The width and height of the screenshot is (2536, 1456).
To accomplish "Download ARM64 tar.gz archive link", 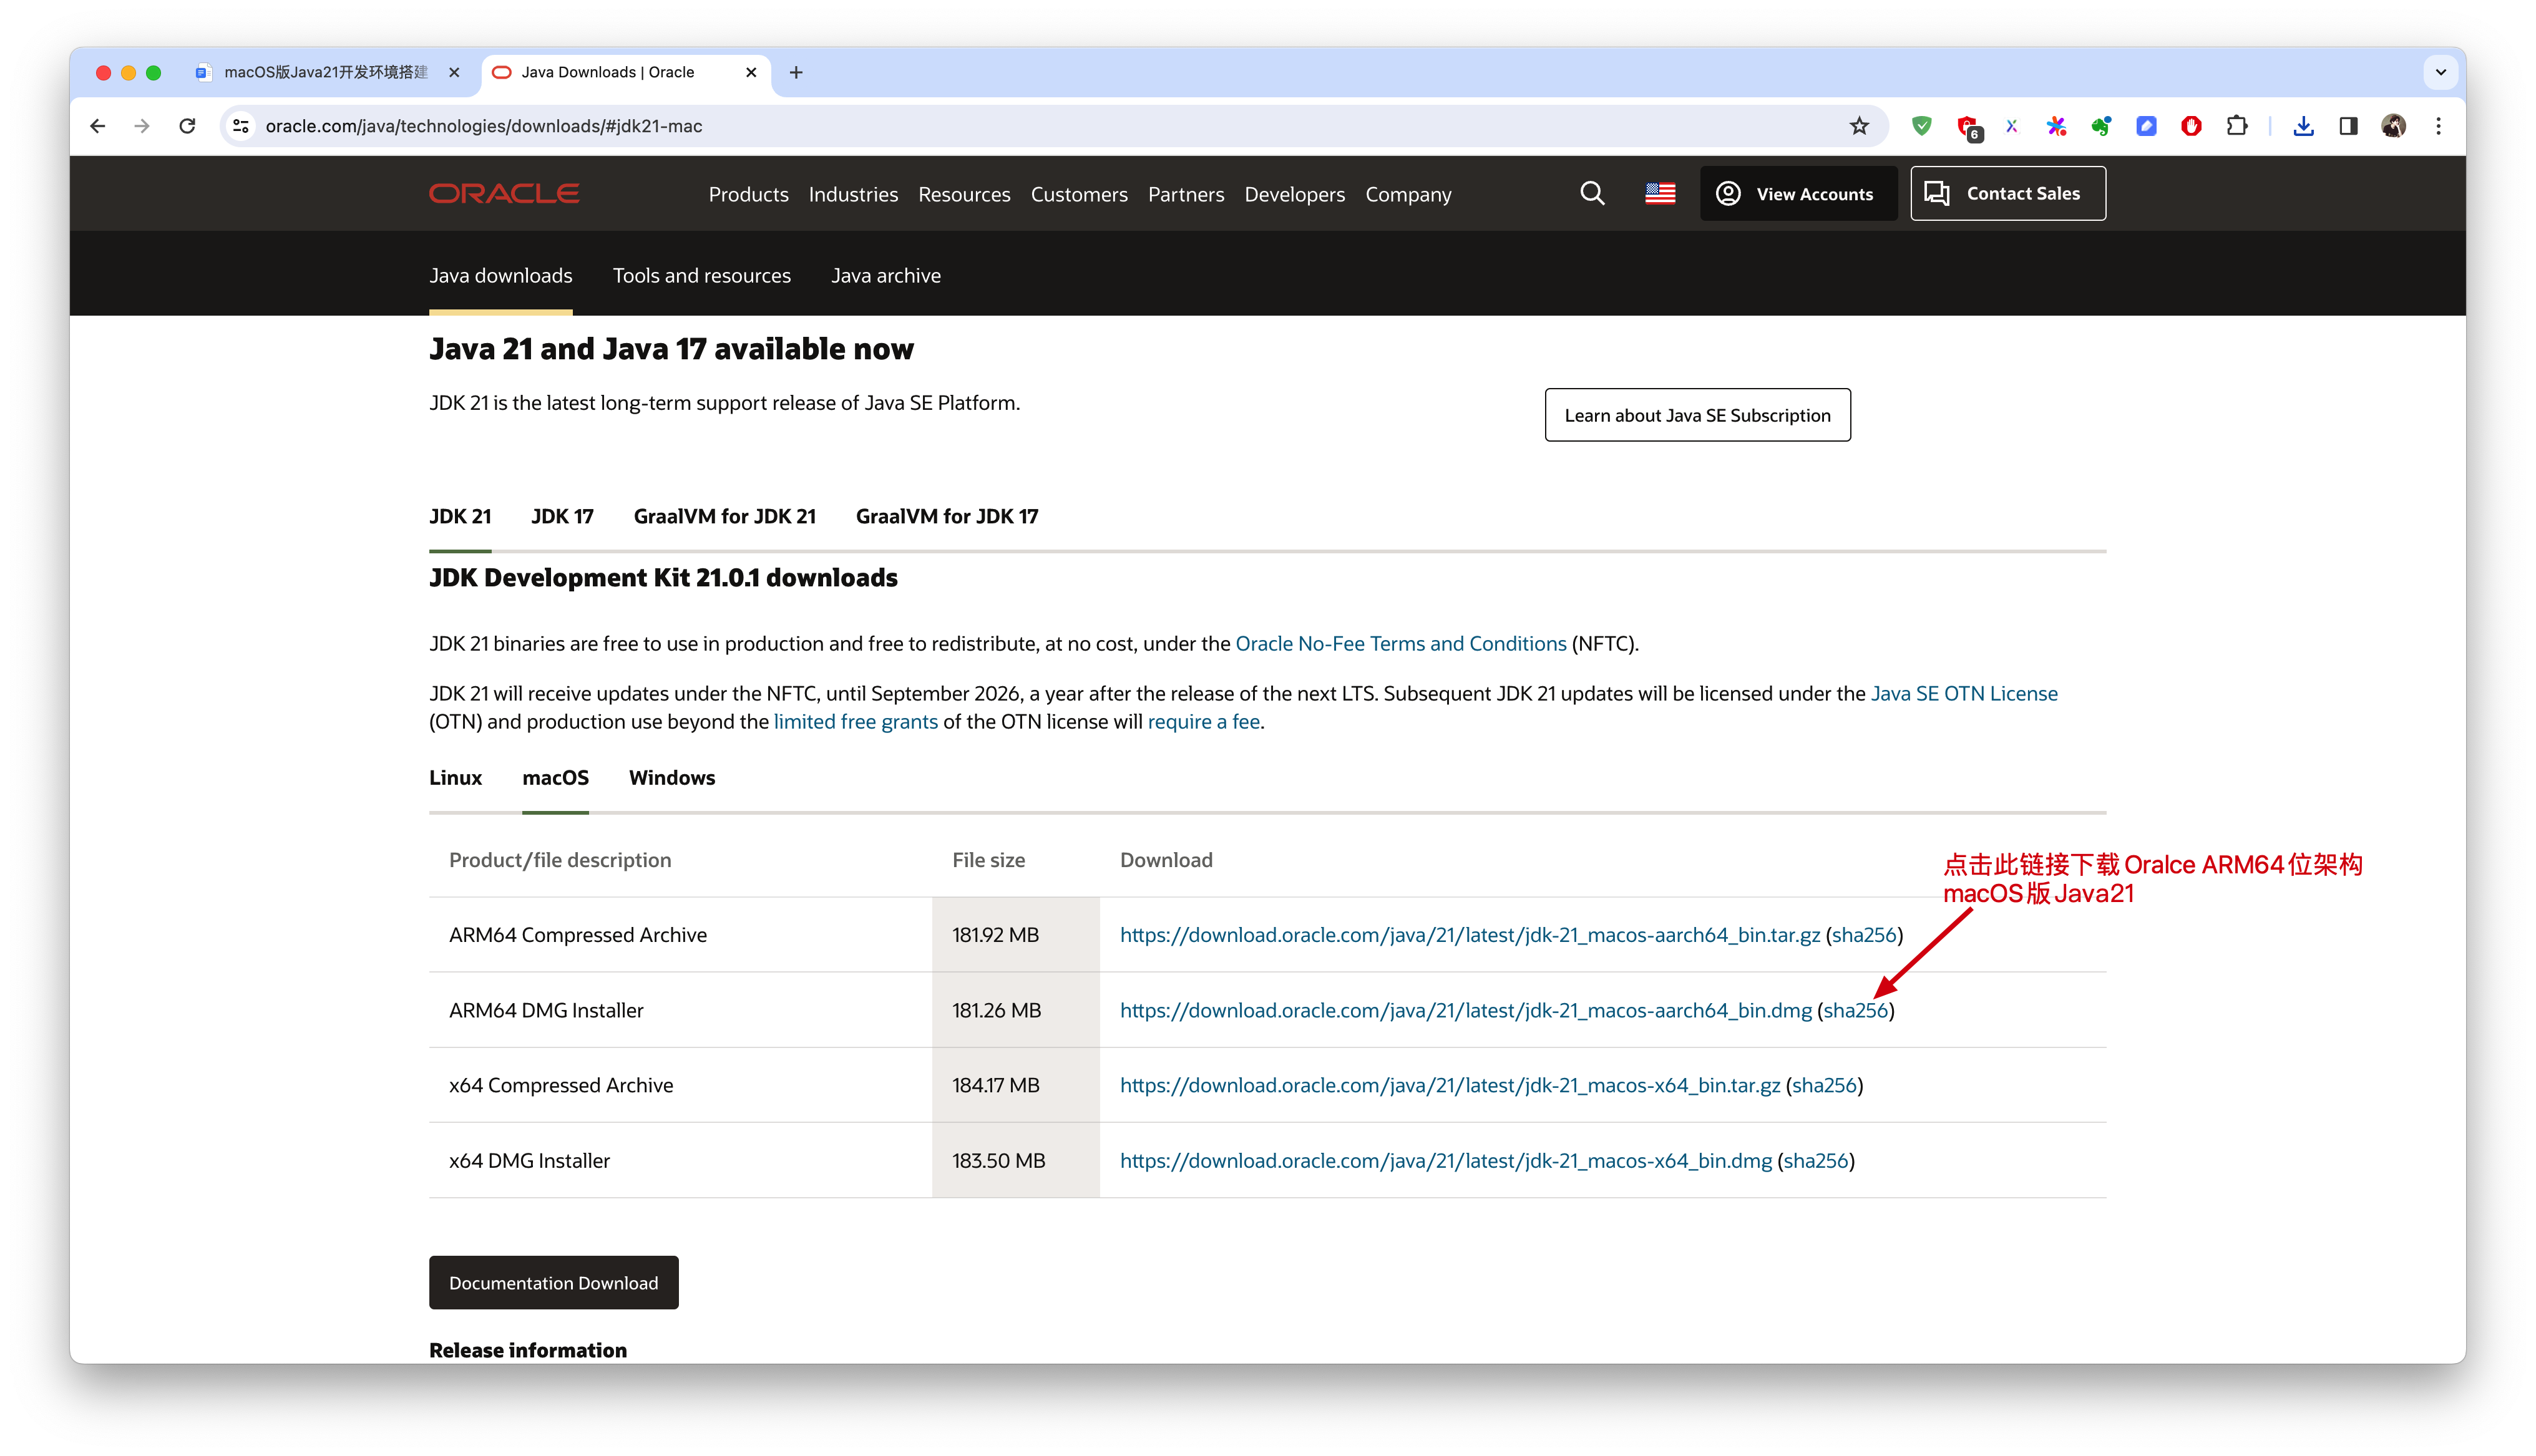I will 1469,934.
